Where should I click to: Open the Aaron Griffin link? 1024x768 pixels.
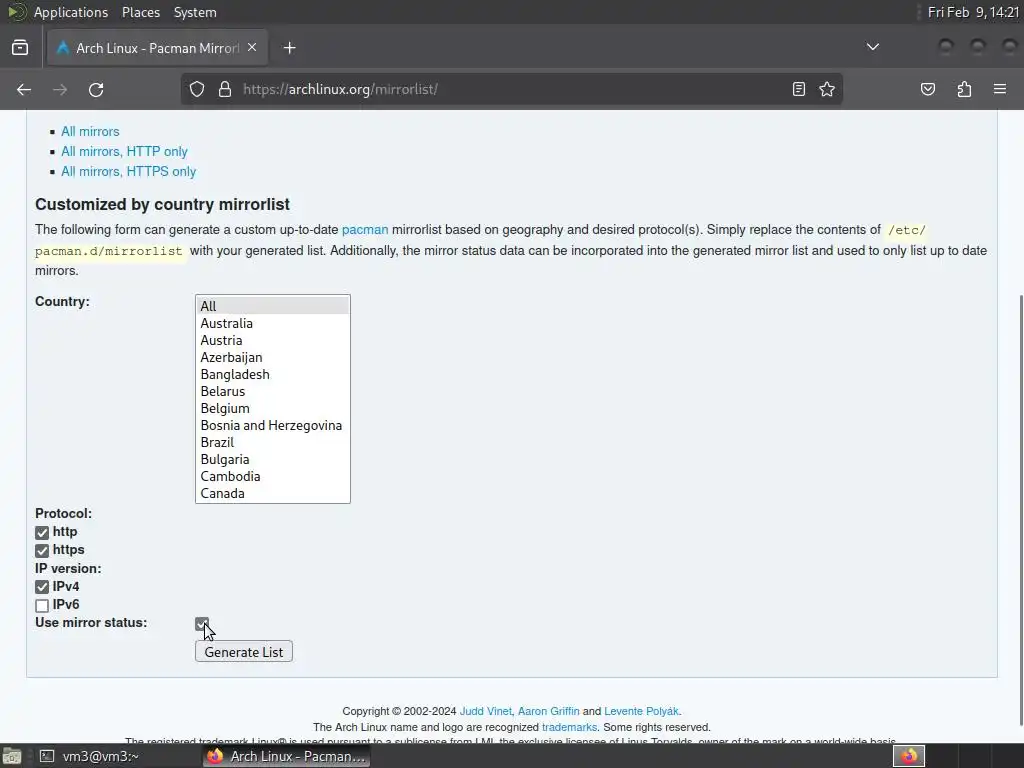[x=549, y=711]
